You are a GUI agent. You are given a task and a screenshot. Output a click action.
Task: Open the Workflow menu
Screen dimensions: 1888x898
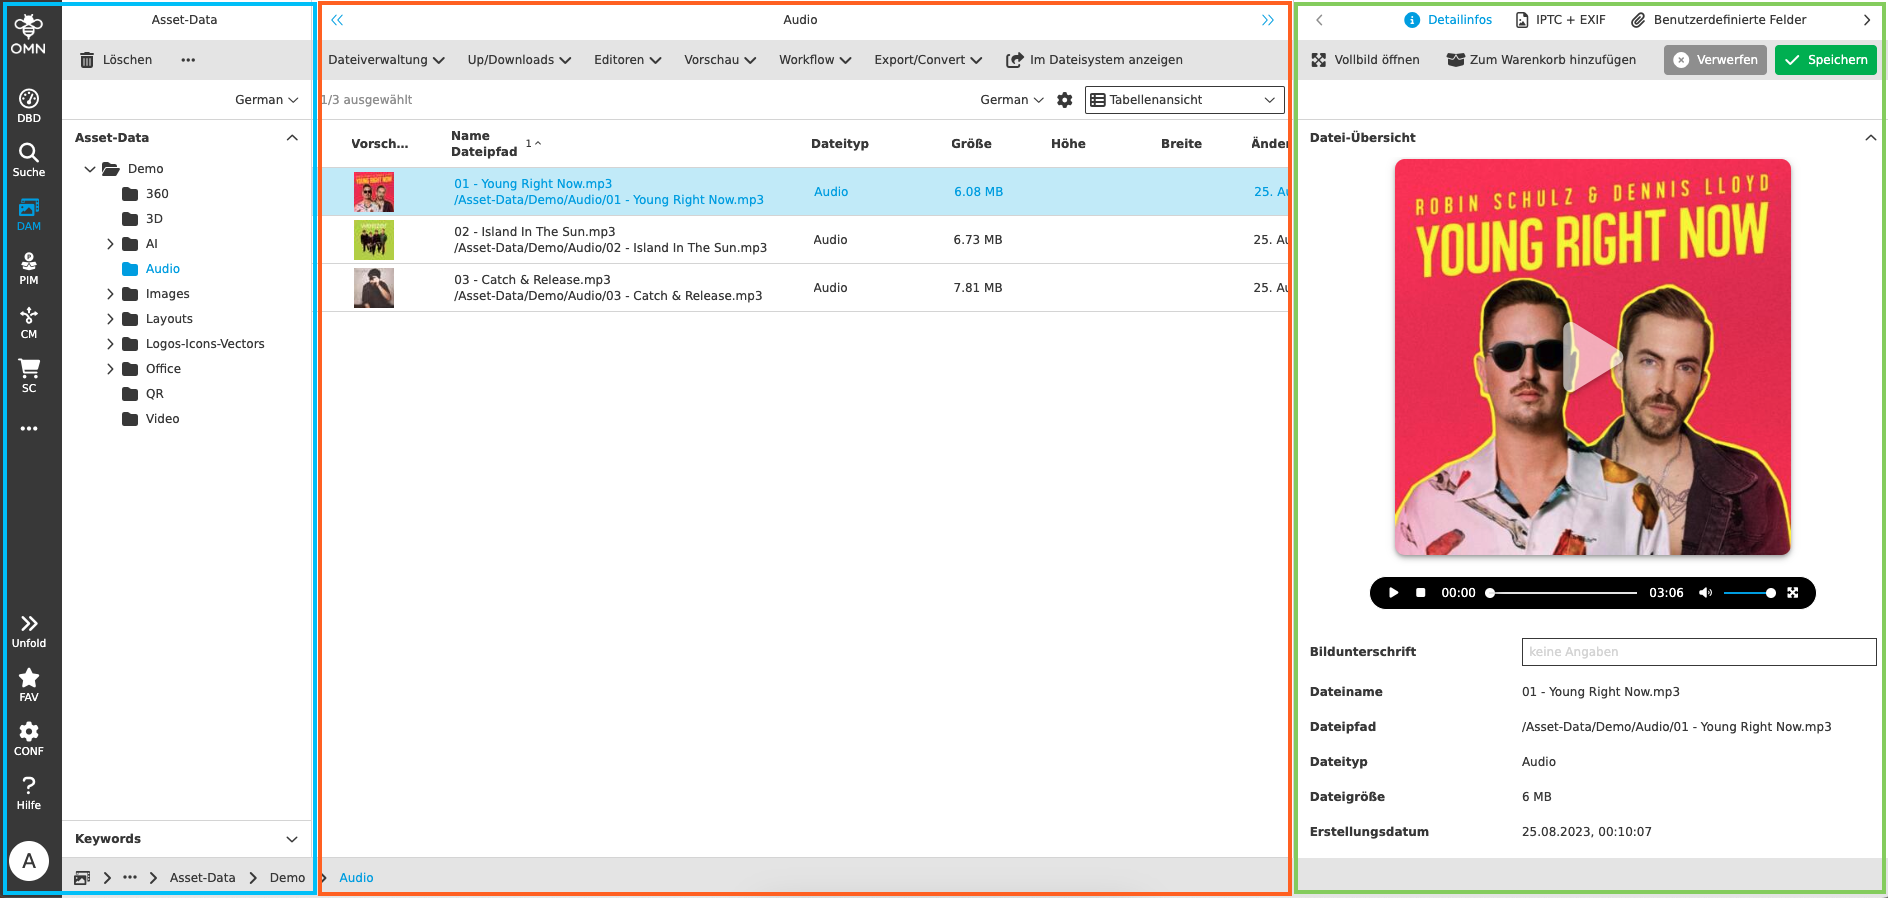pyautogui.click(x=815, y=60)
